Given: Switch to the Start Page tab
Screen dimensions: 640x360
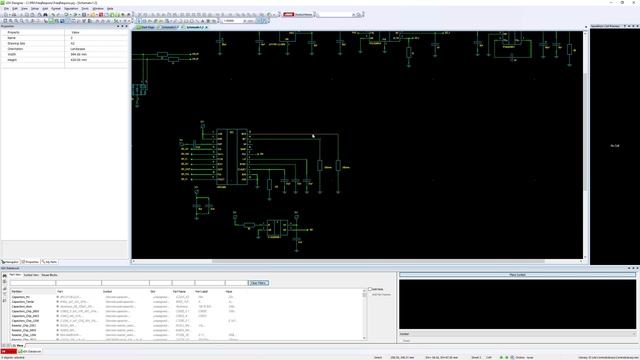Looking at the screenshot, I should coord(147,27).
